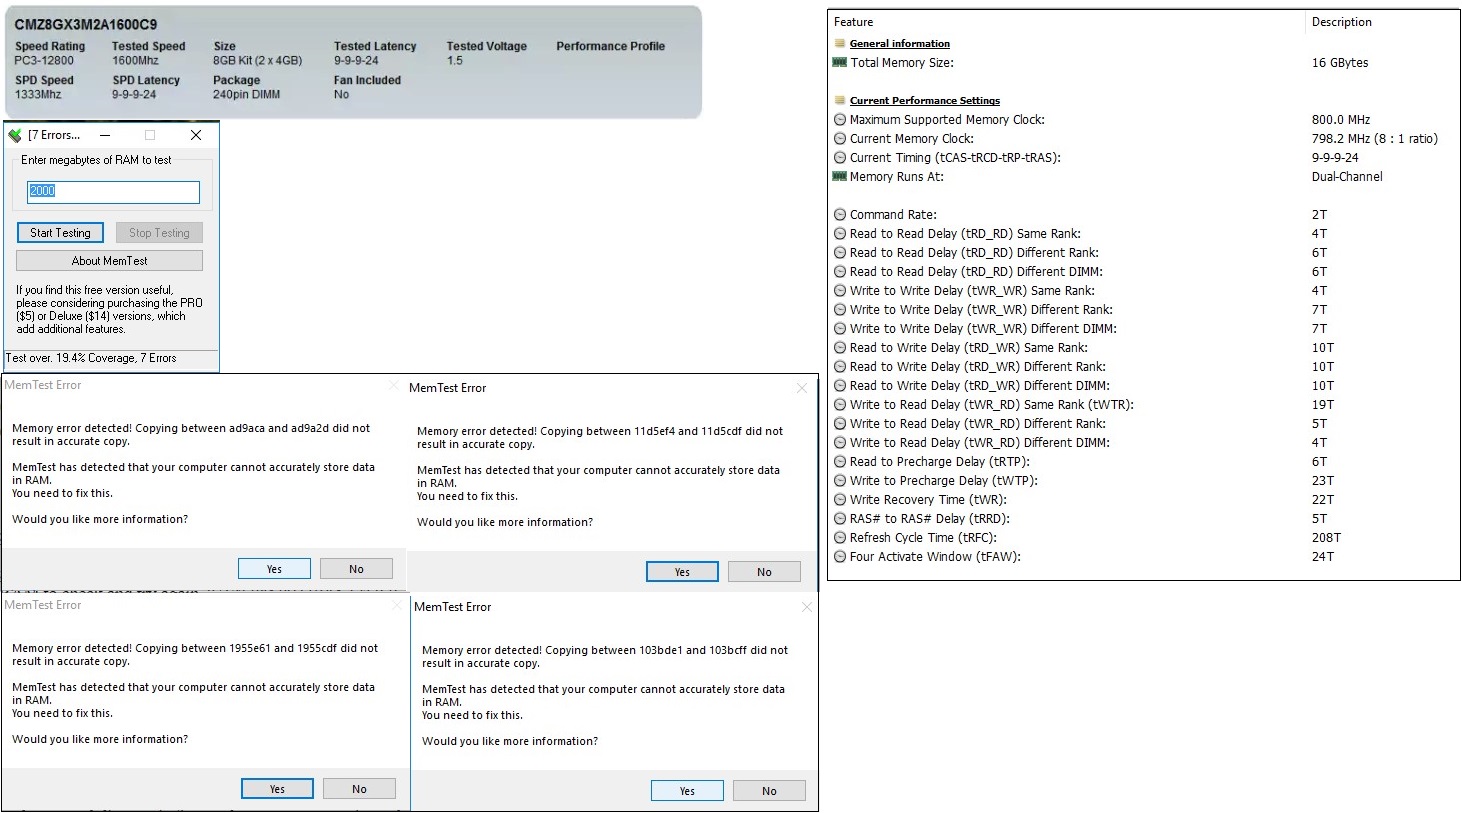
Task: Close the MemTest main window
Action: click(x=196, y=135)
